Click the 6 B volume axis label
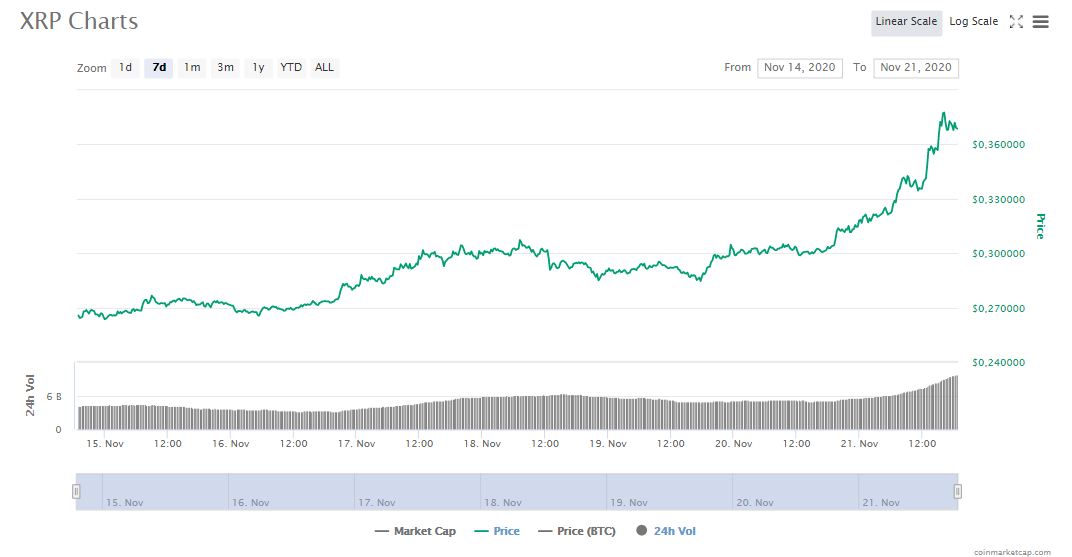Viewport: 1072px width, 557px height. pyautogui.click(x=54, y=396)
